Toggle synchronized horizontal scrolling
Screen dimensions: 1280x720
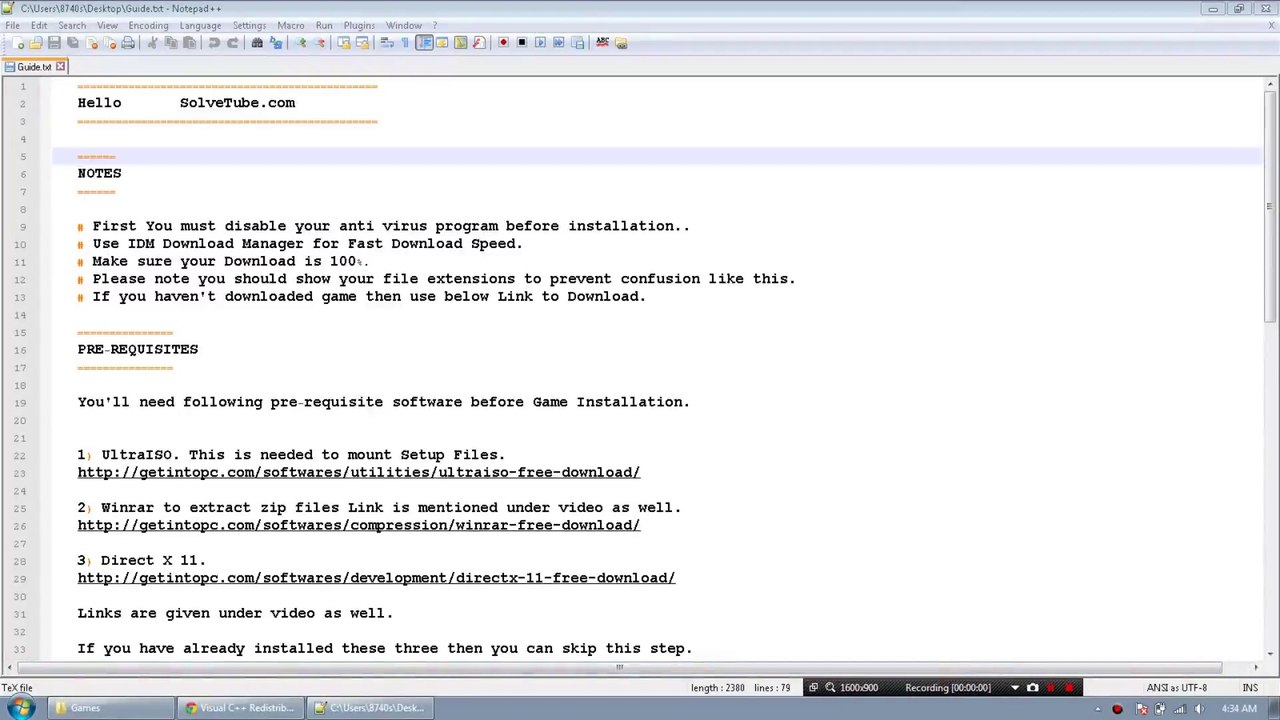click(x=362, y=43)
